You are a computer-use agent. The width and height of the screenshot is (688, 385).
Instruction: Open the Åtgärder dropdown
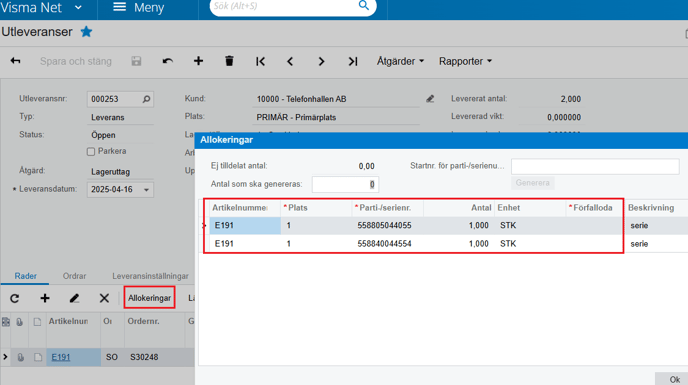pyautogui.click(x=400, y=61)
